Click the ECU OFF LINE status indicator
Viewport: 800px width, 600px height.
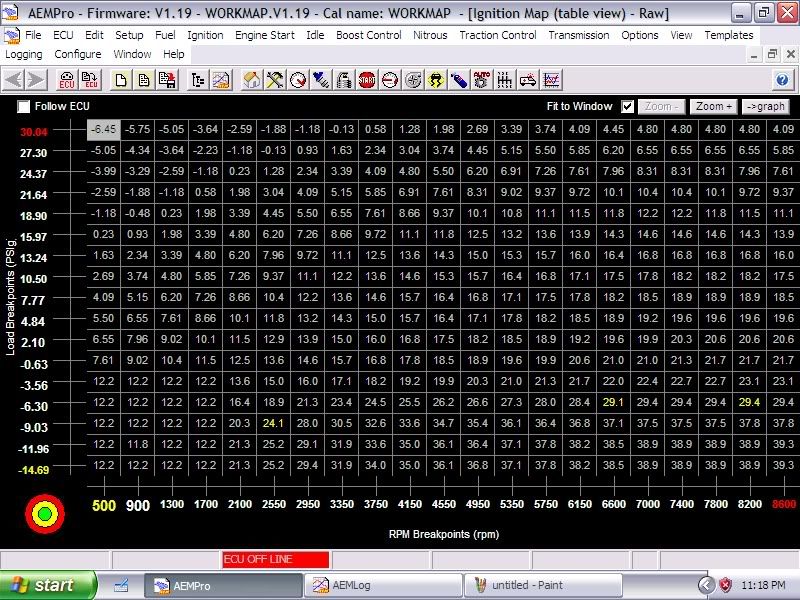click(276, 560)
